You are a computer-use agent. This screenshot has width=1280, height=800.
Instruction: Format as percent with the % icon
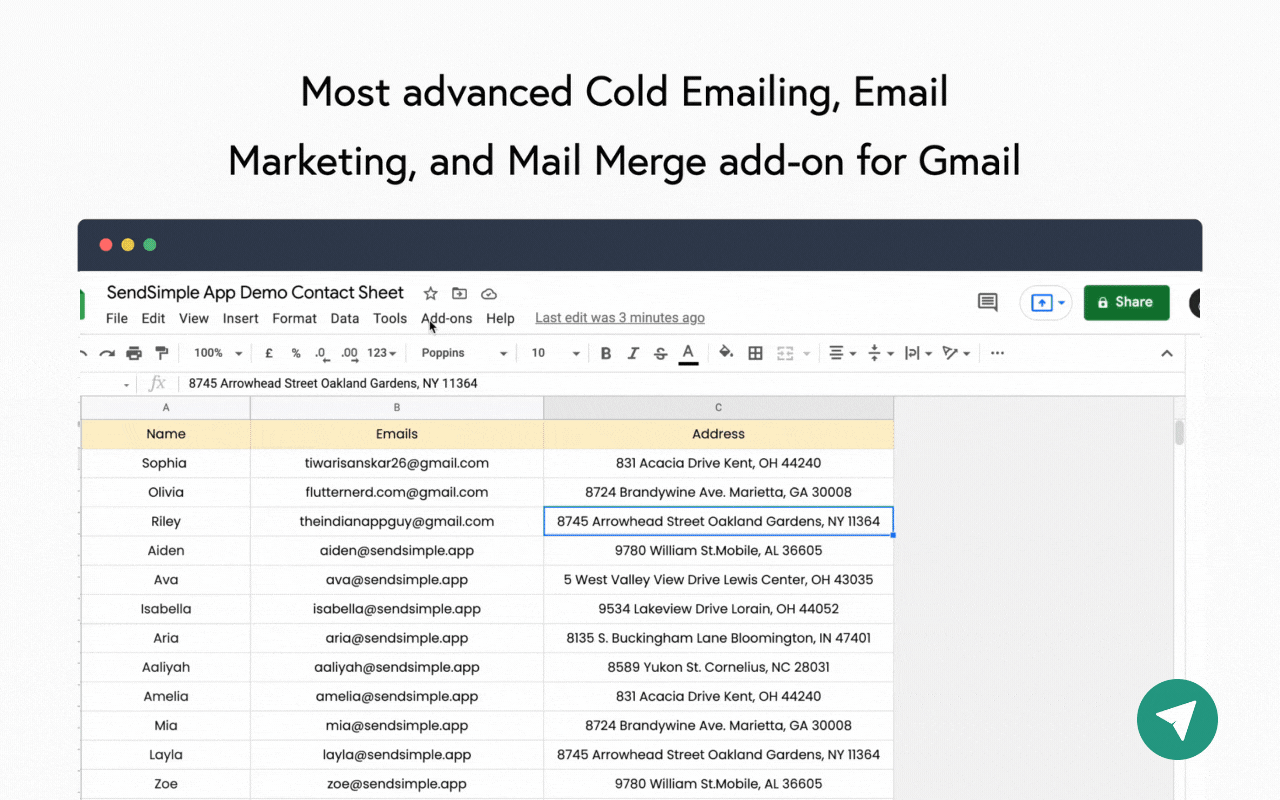[296, 353]
